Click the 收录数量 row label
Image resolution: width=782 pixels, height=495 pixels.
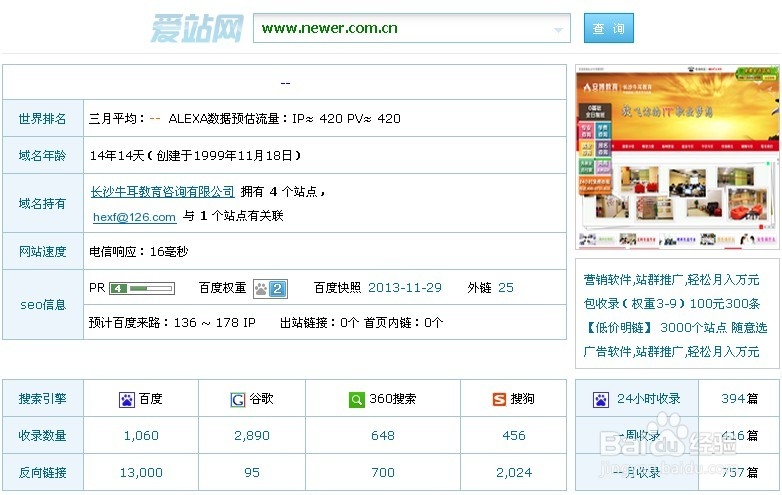42,436
